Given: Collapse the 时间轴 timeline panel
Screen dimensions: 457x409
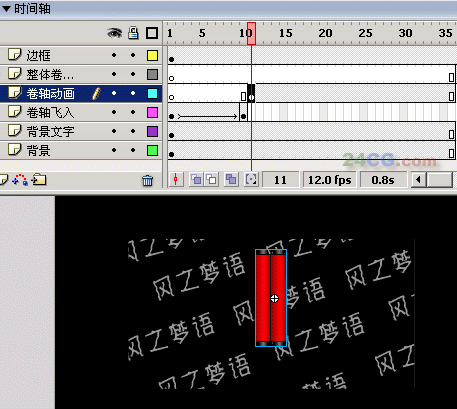Looking at the screenshot, I should click(x=6, y=8).
